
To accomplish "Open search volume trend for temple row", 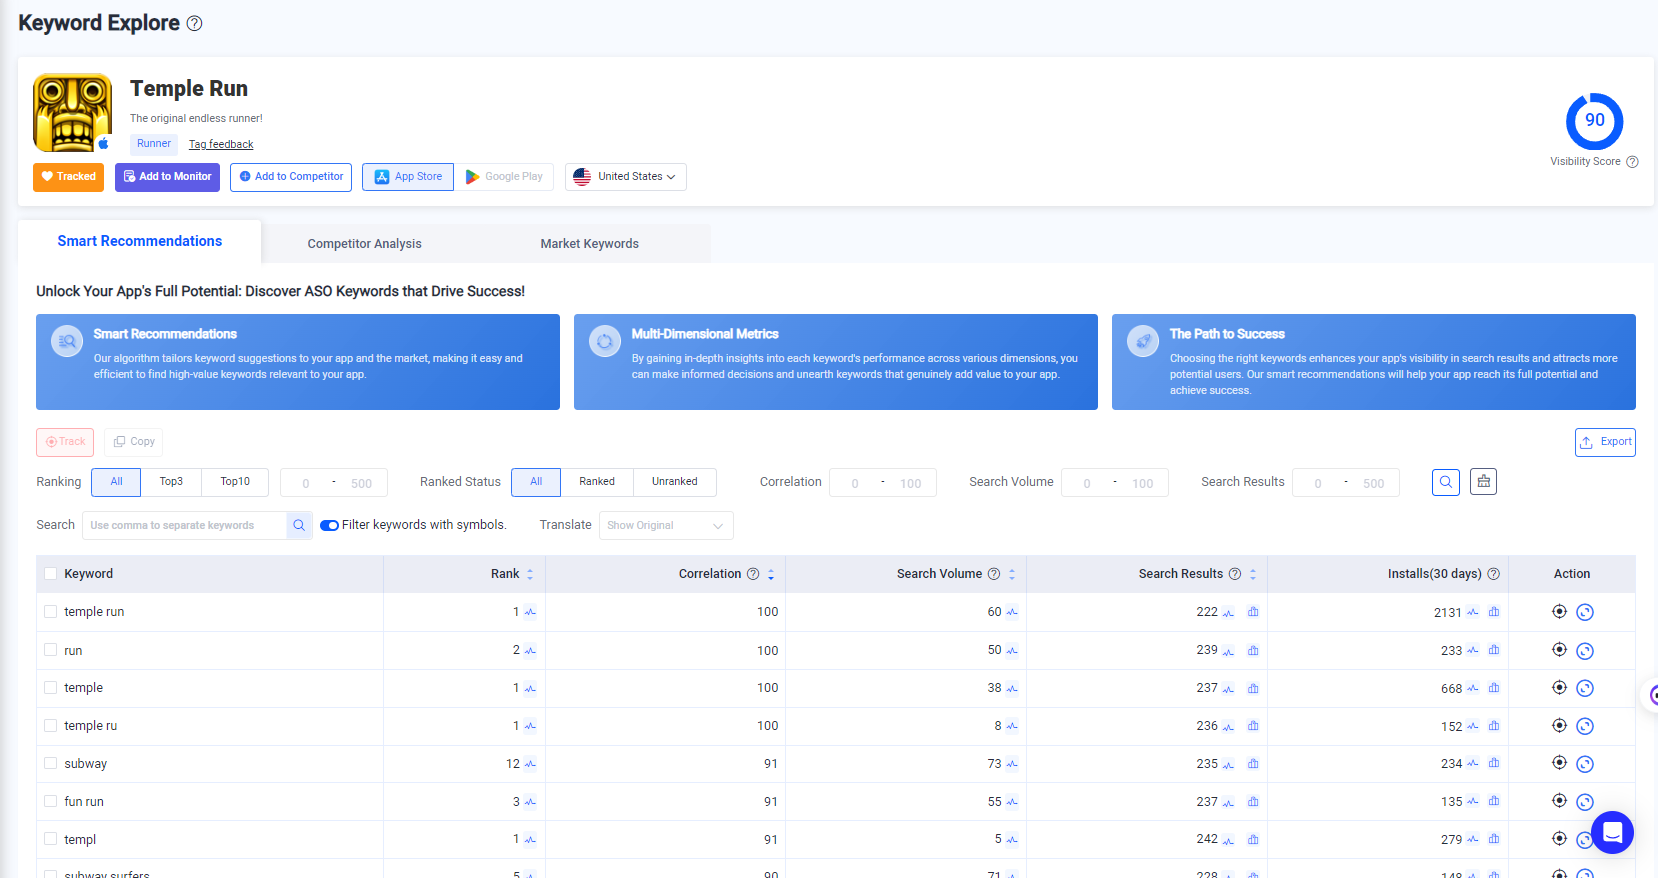I will tap(1012, 688).
